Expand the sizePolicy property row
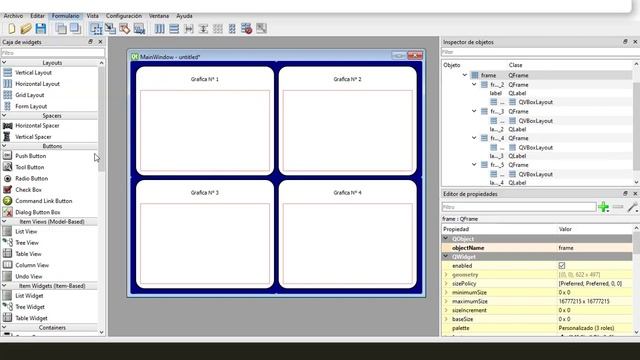Viewport: 640px width, 360px height. (x=446, y=283)
